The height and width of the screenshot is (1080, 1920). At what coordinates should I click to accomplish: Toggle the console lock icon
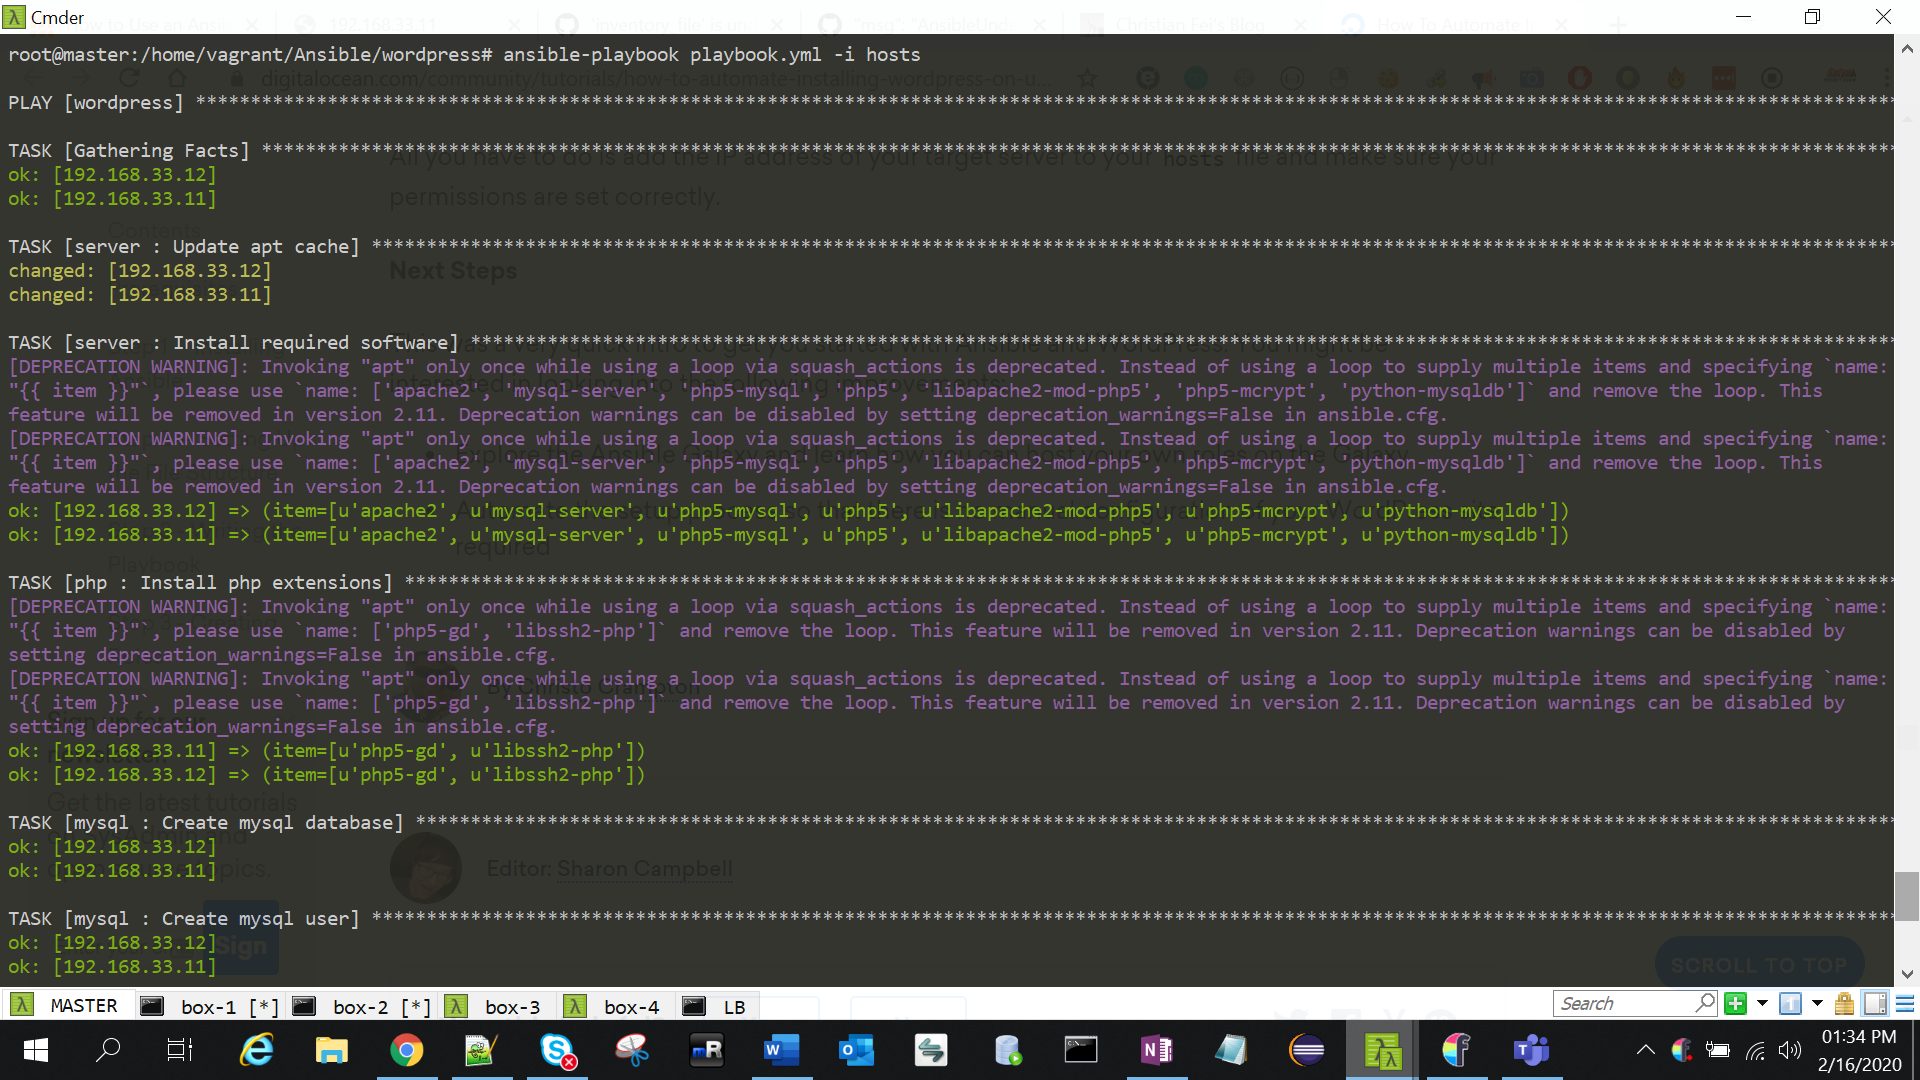tap(1844, 1004)
